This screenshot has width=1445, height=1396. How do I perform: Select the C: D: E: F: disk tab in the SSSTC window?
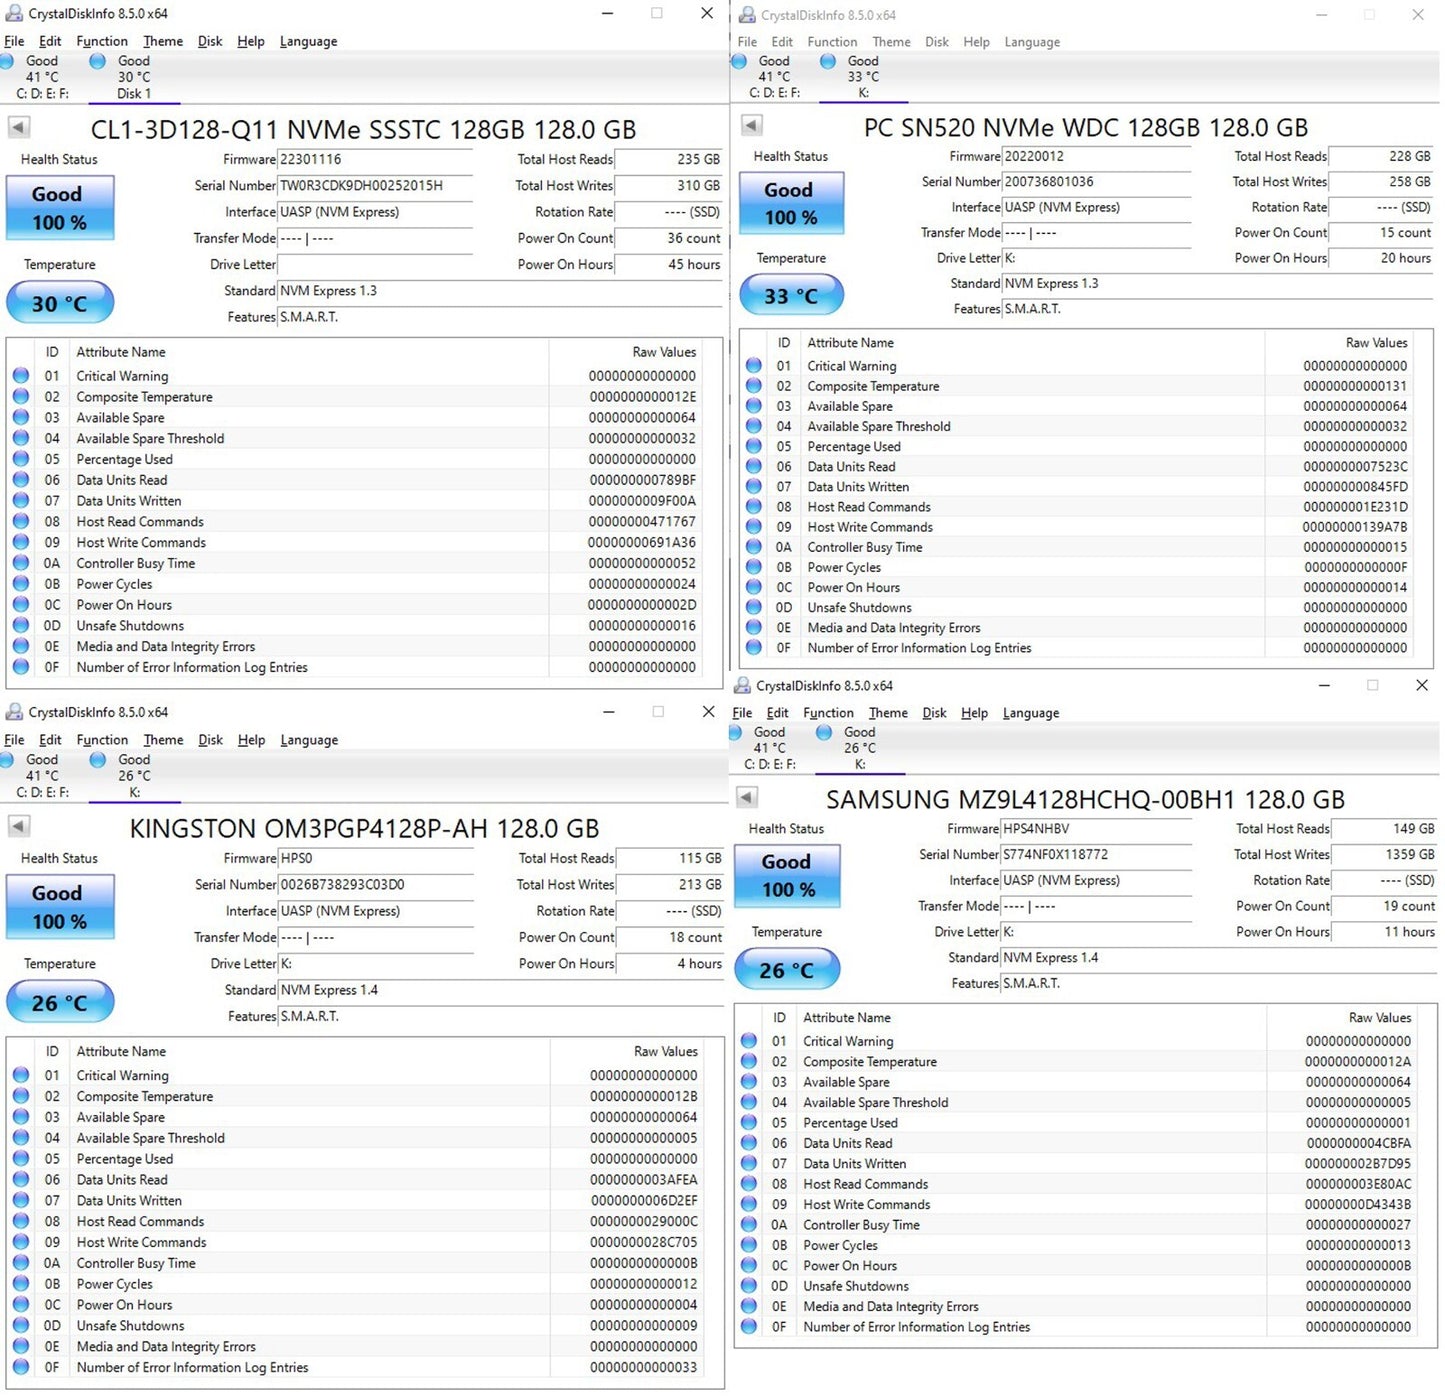pyautogui.click(x=42, y=77)
